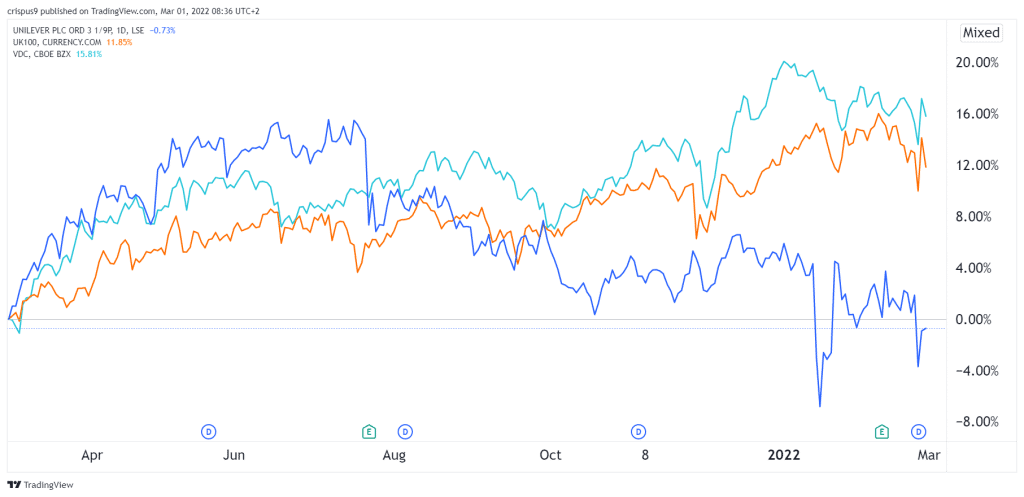
Task: Click the dividend marker below June
Action: tap(209, 431)
